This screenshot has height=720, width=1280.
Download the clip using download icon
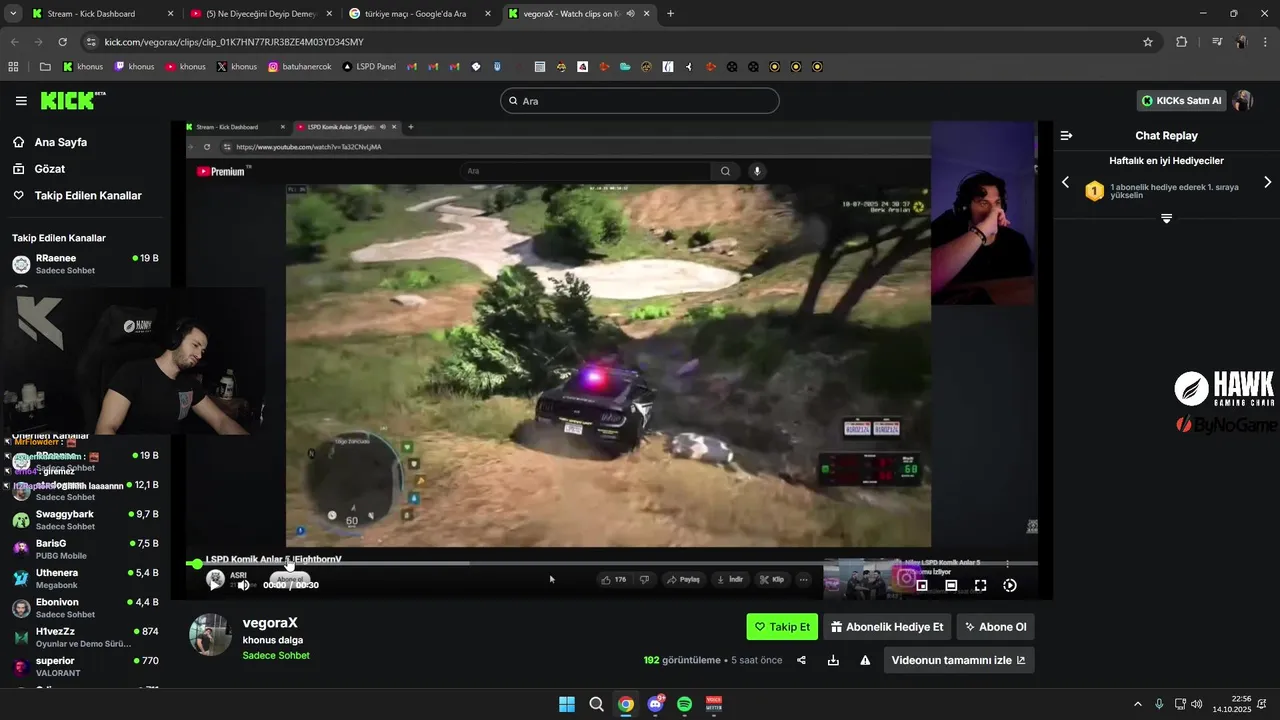coord(833,660)
